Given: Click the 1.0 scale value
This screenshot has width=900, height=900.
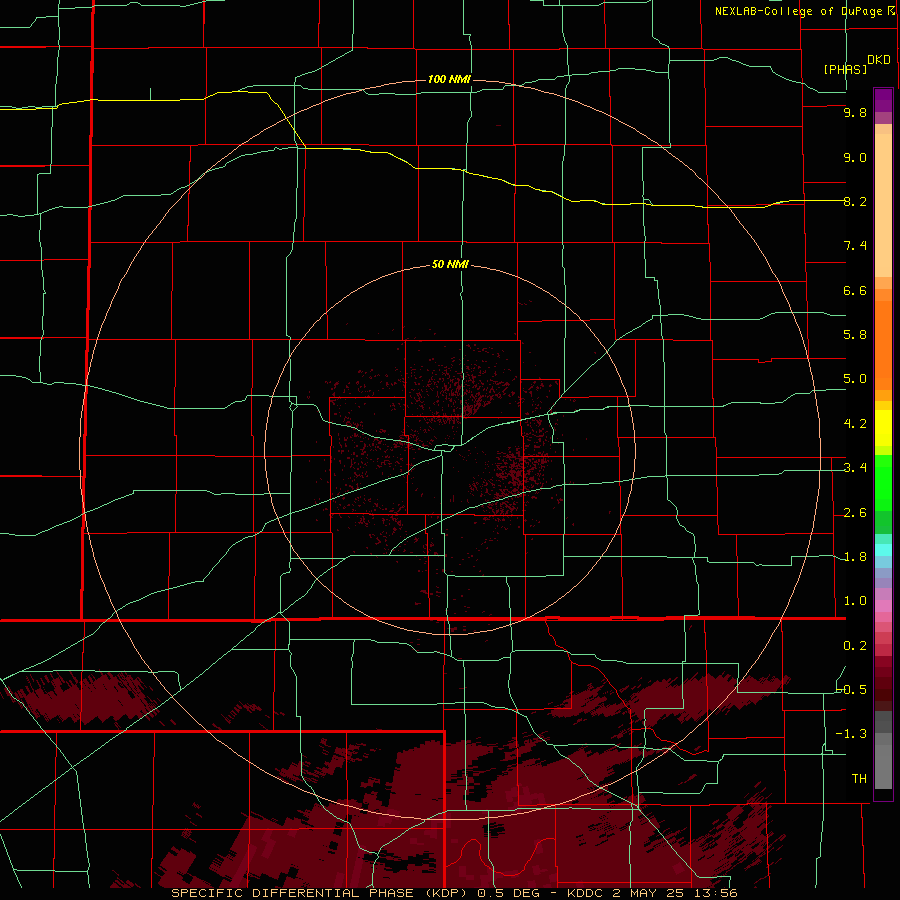Looking at the screenshot, I should 855,601.
